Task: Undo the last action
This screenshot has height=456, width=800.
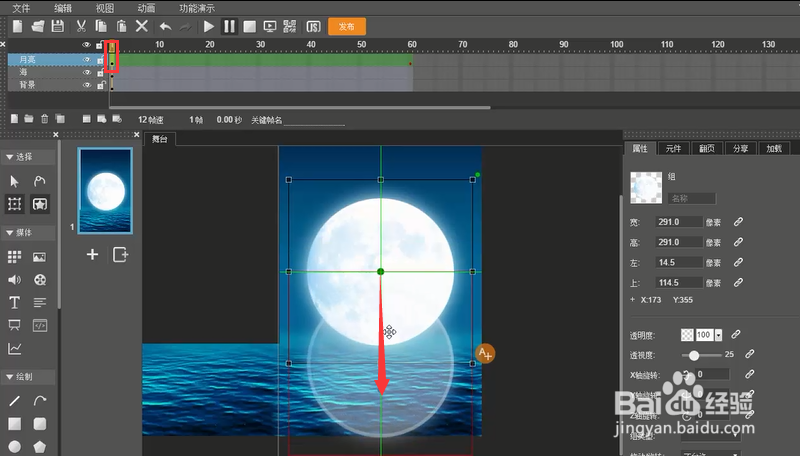Action: pyautogui.click(x=165, y=27)
